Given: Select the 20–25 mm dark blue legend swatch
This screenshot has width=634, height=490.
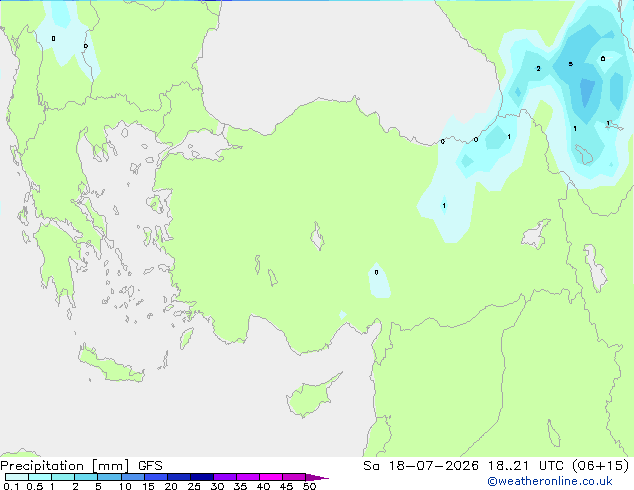Looking at the screenshot, I should (179, 477).
